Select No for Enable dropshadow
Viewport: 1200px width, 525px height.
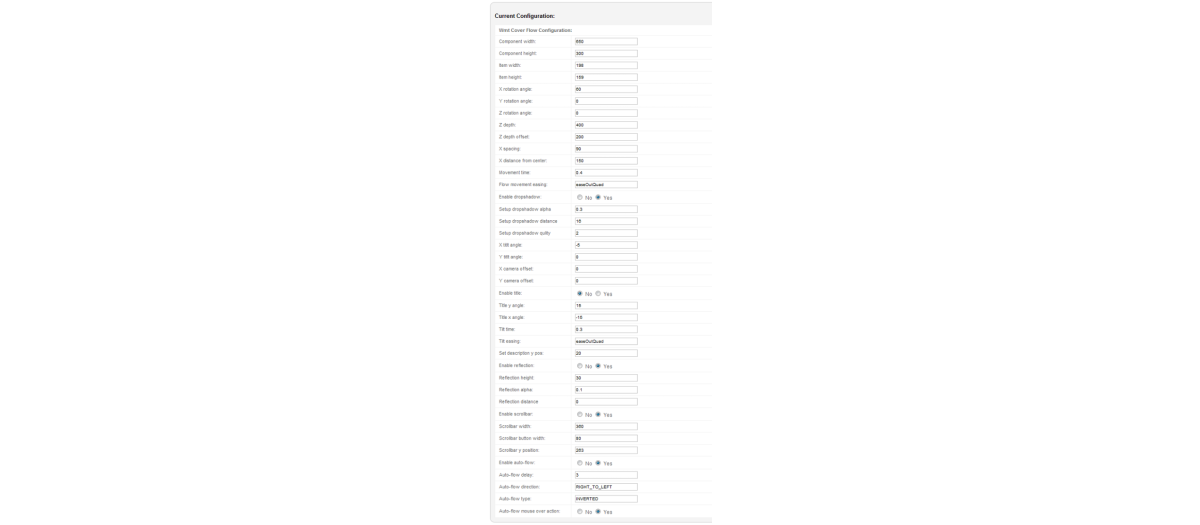pyautogui.click(x=579, y=197)
